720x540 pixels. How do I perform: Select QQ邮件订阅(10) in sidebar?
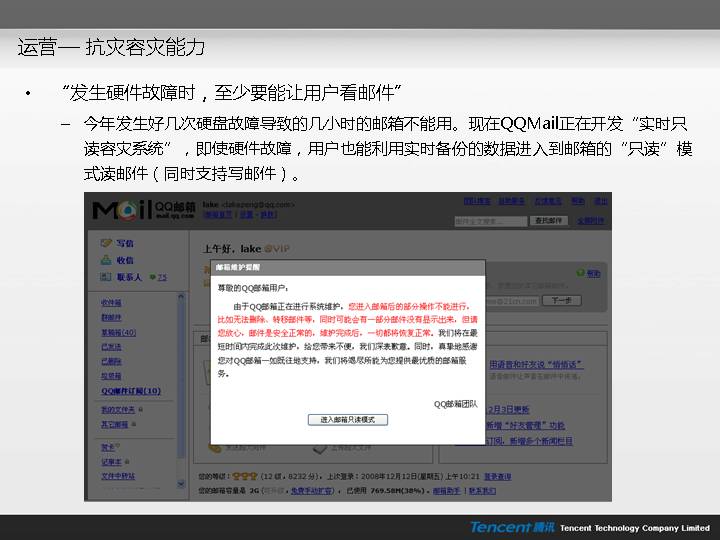coord(131,391)
